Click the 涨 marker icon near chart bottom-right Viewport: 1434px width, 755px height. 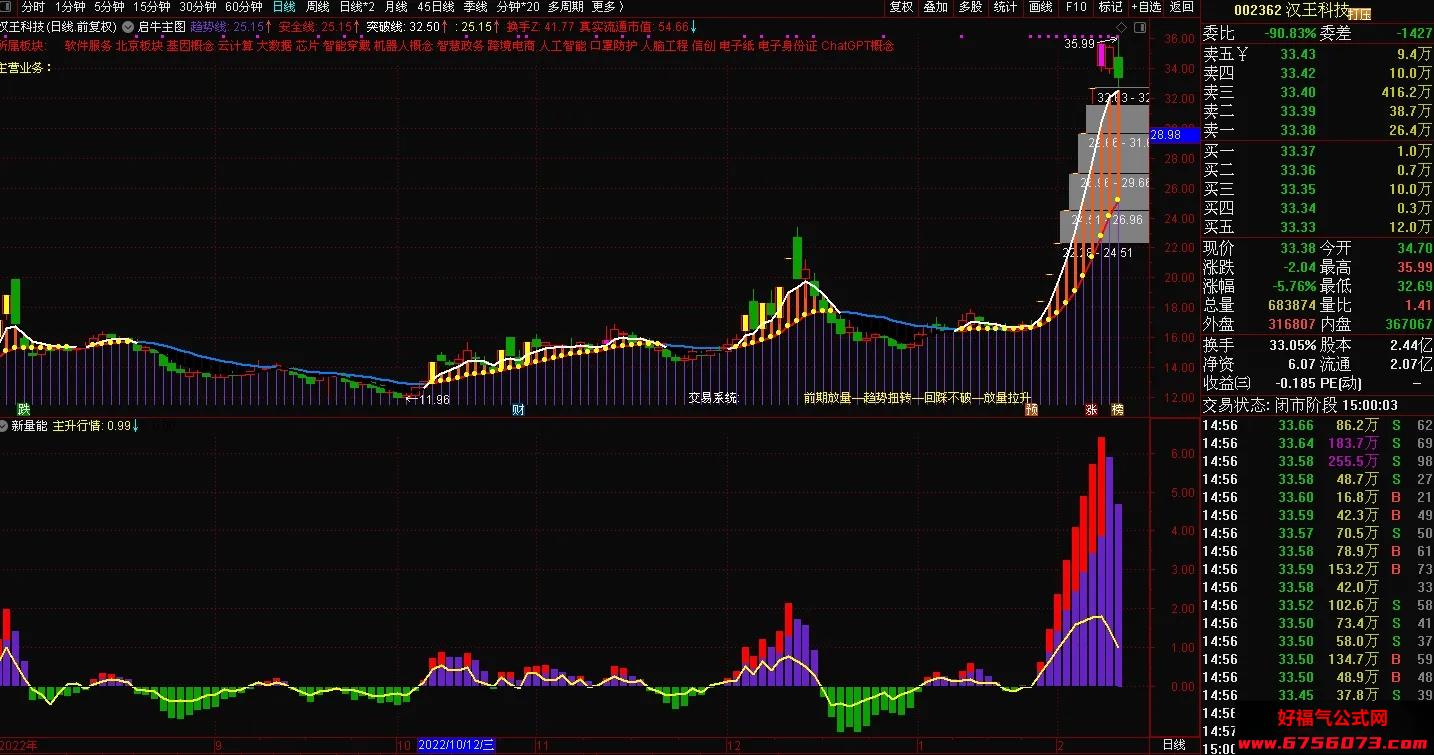tap(1092, 410)
